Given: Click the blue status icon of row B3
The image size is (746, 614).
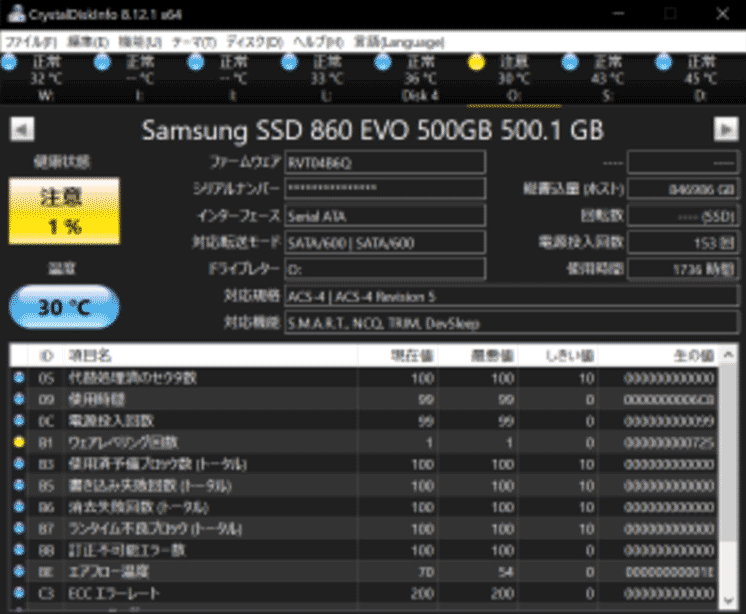Looking at the screenshot, I should pyautogui.click(x=19, y=464).
